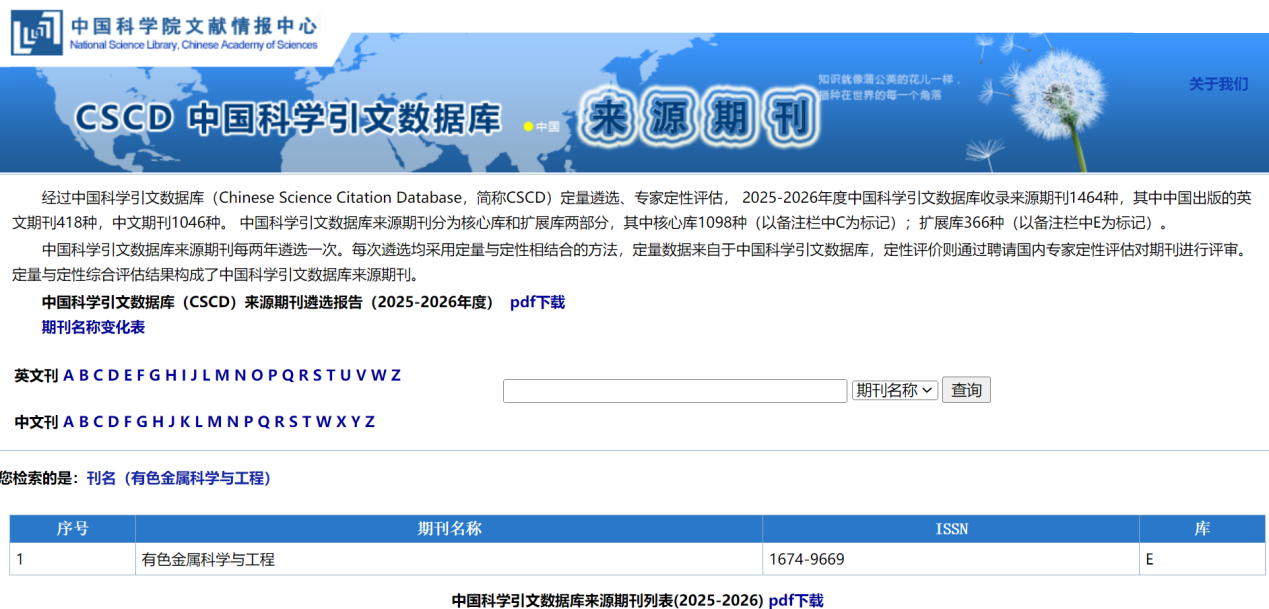The height and width of the screenshot is (609, 1269).
Task: Click the 库 table column header
Action: point(1202,529)
